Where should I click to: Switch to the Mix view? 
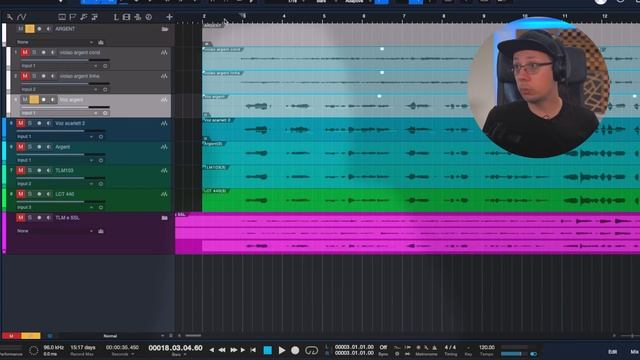[634, 351]
